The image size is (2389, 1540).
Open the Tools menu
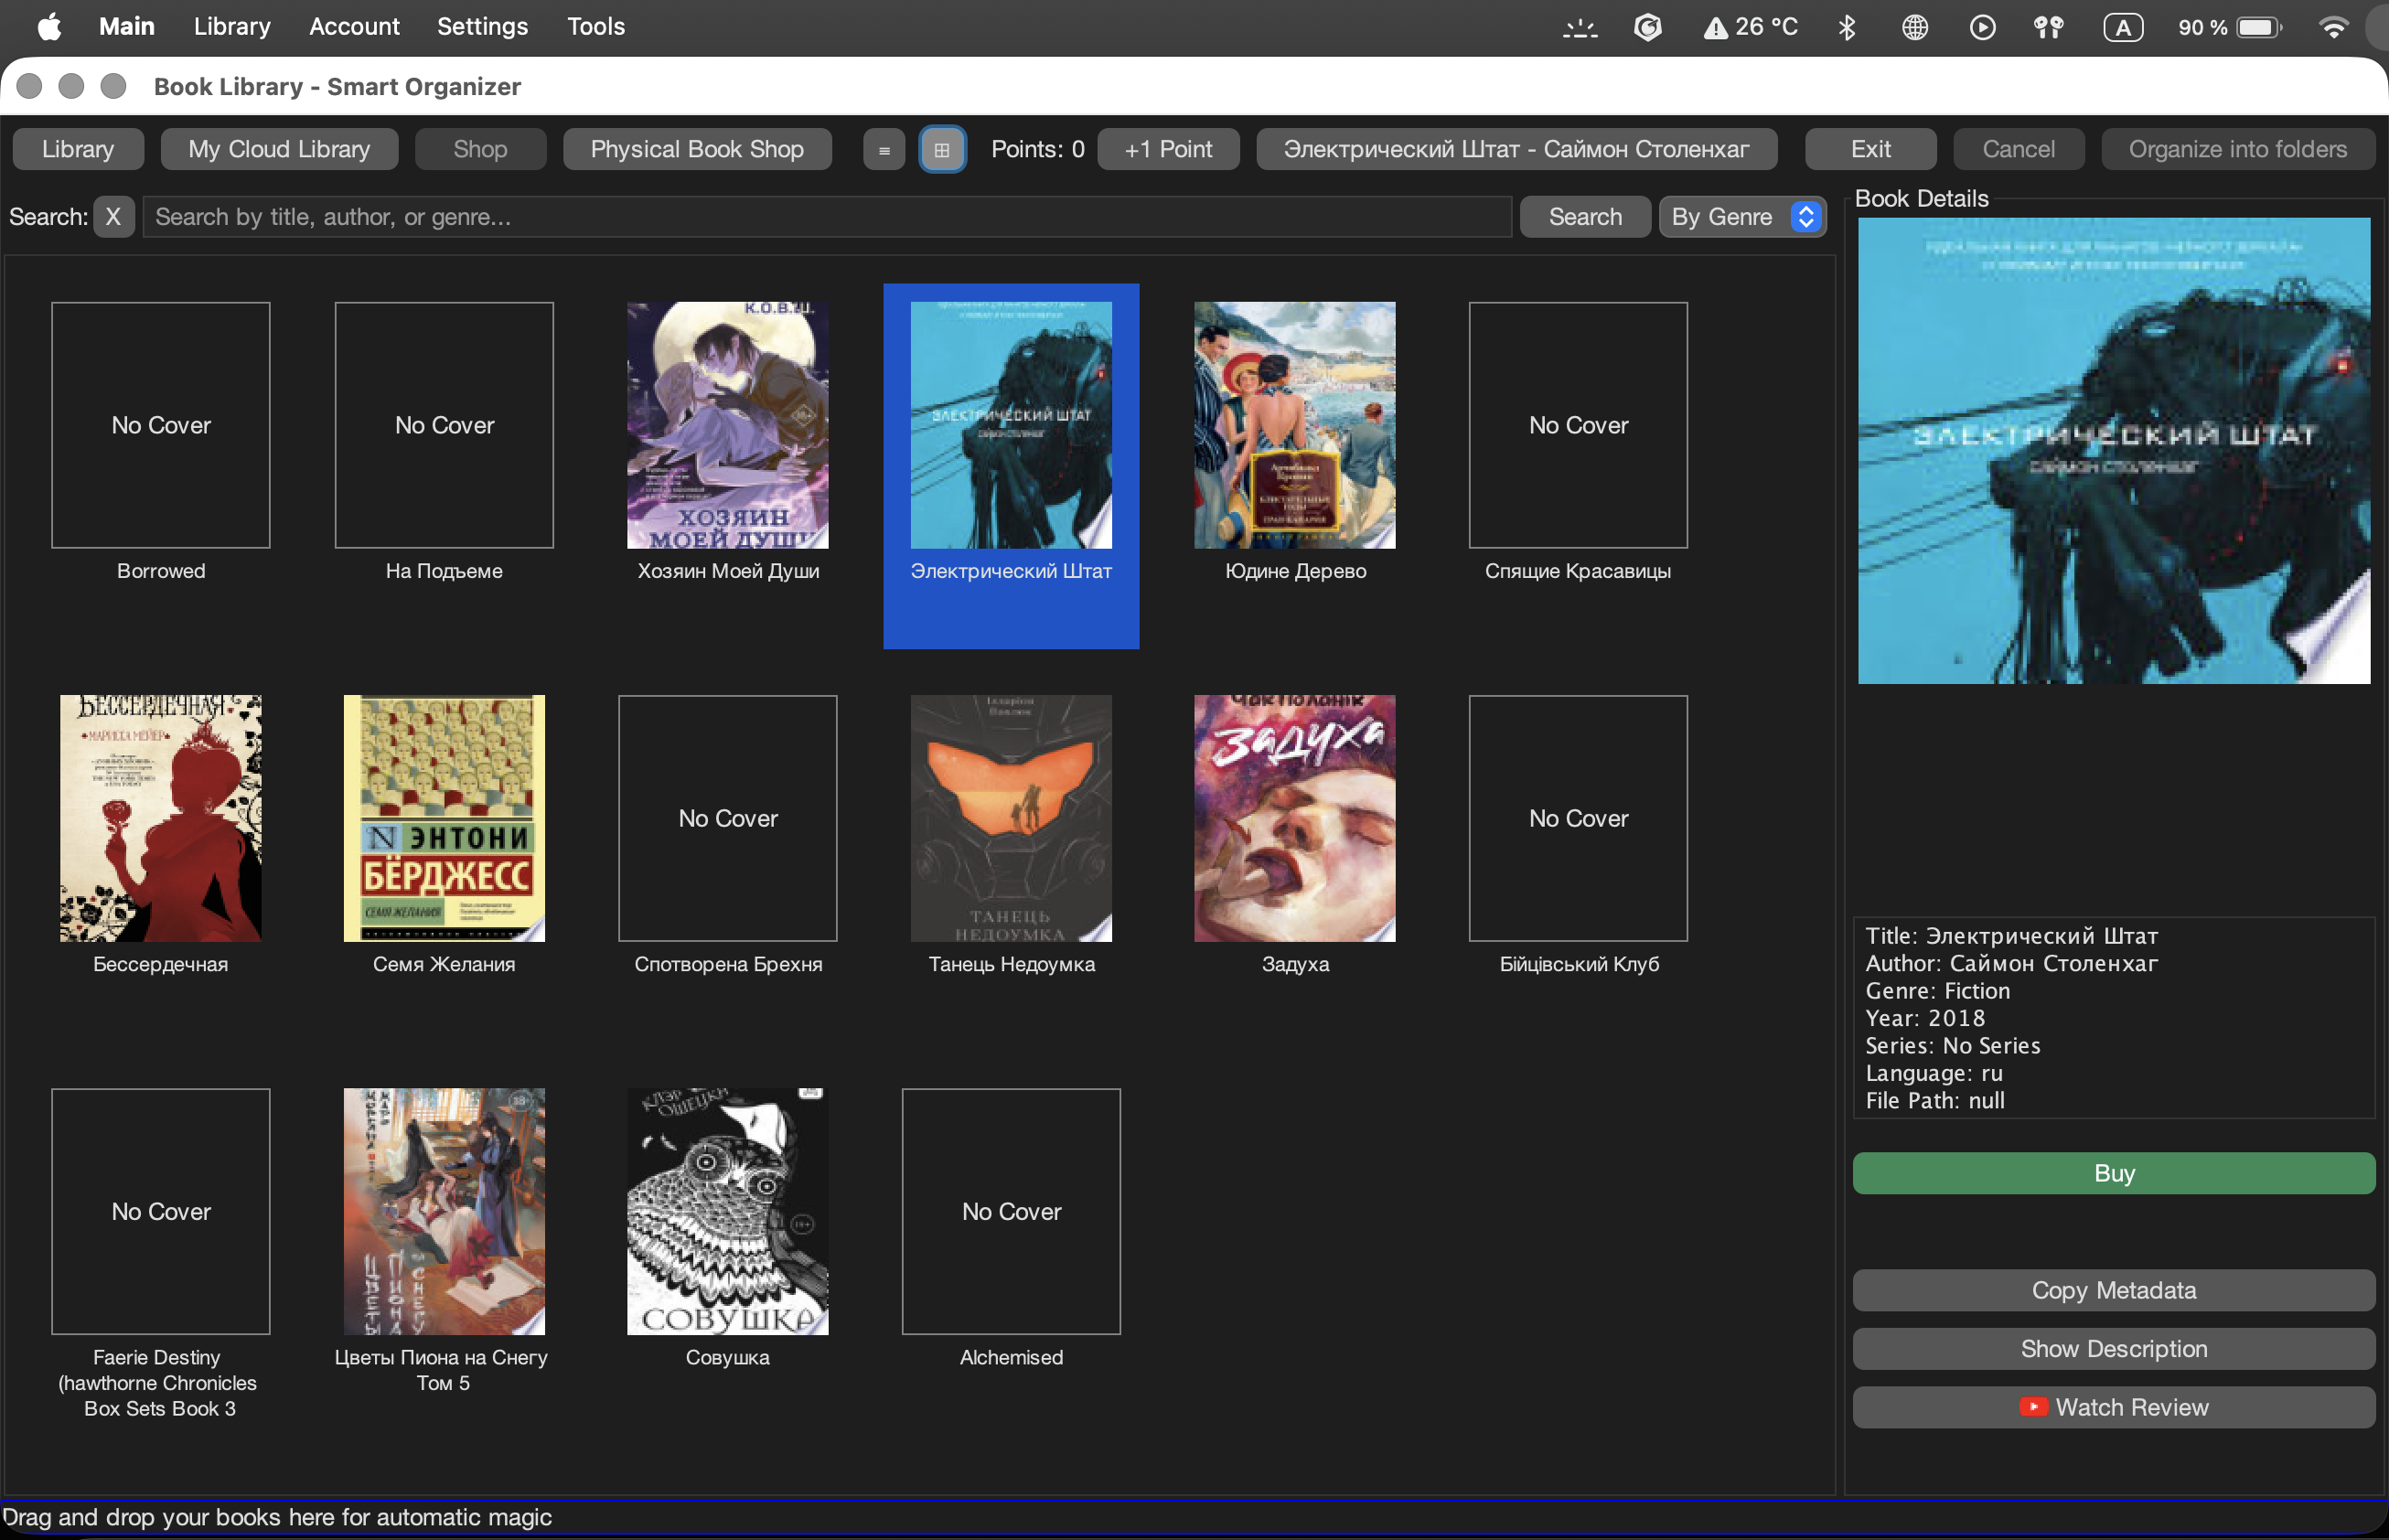coord(596,27)
